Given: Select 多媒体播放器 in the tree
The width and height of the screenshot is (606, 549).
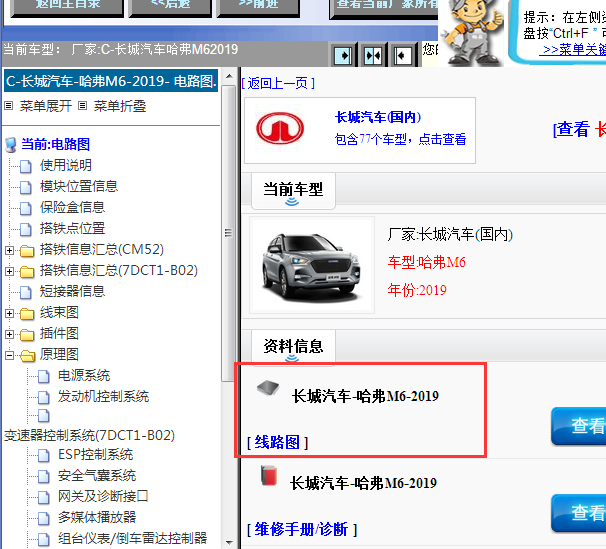Looking at the screenshot, I should (x=97, y=517).
